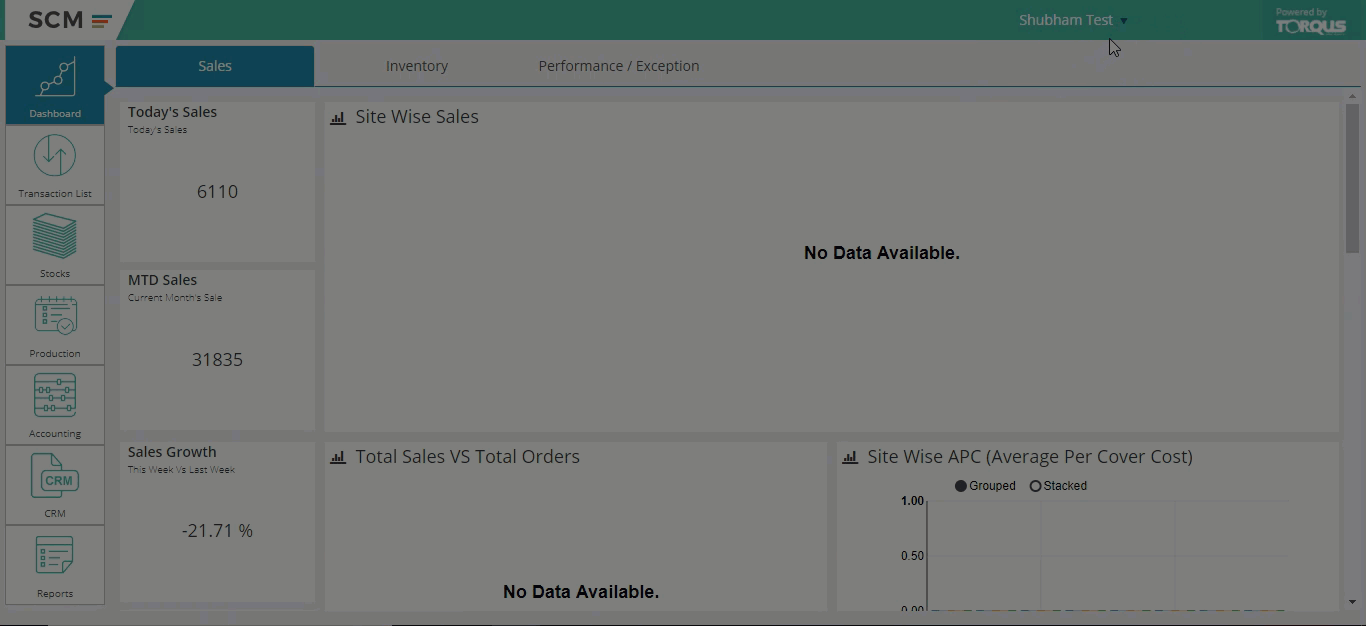This screenshot has height=626, width=1366.
Task: Open the Production module icon
Action: 55,325
